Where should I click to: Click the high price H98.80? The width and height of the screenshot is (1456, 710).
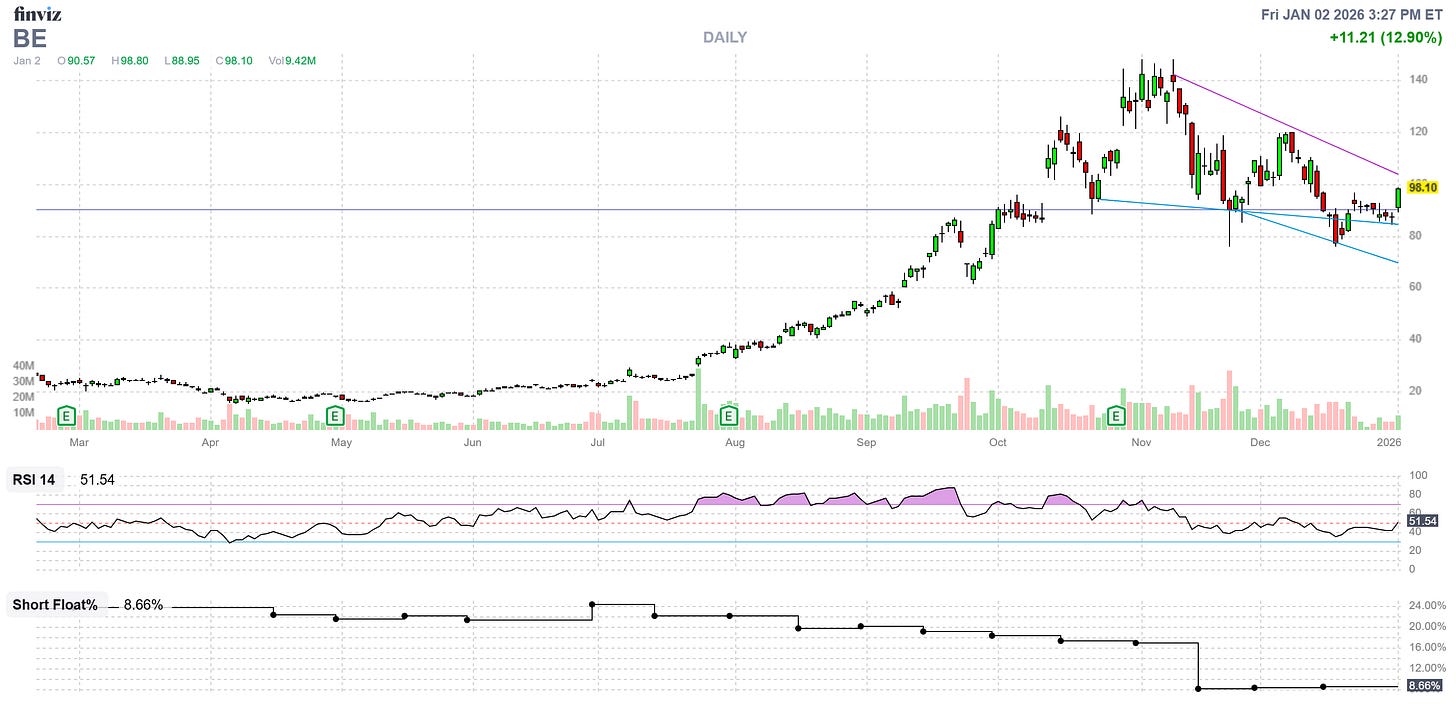(x=129, y=61)
